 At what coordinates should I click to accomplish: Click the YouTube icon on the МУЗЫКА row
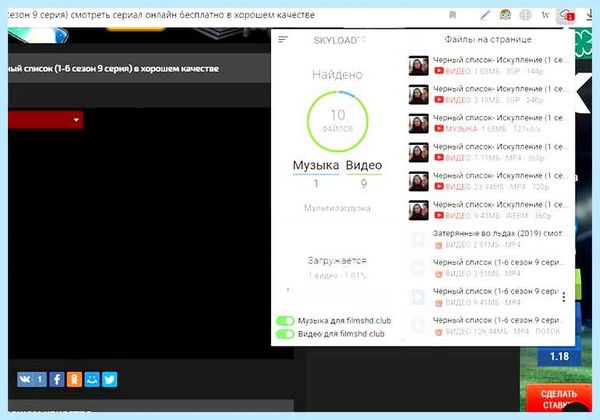tap(439, 129)
